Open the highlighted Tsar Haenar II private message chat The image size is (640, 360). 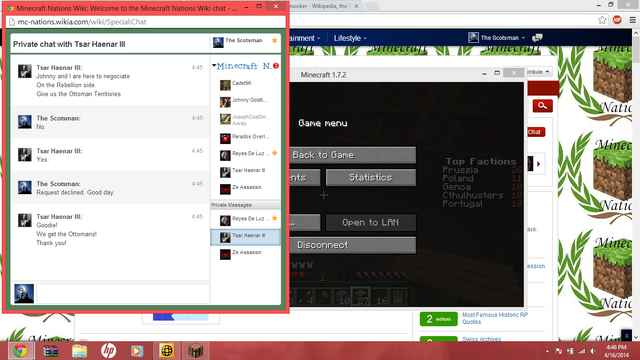[x=245, y=237]
